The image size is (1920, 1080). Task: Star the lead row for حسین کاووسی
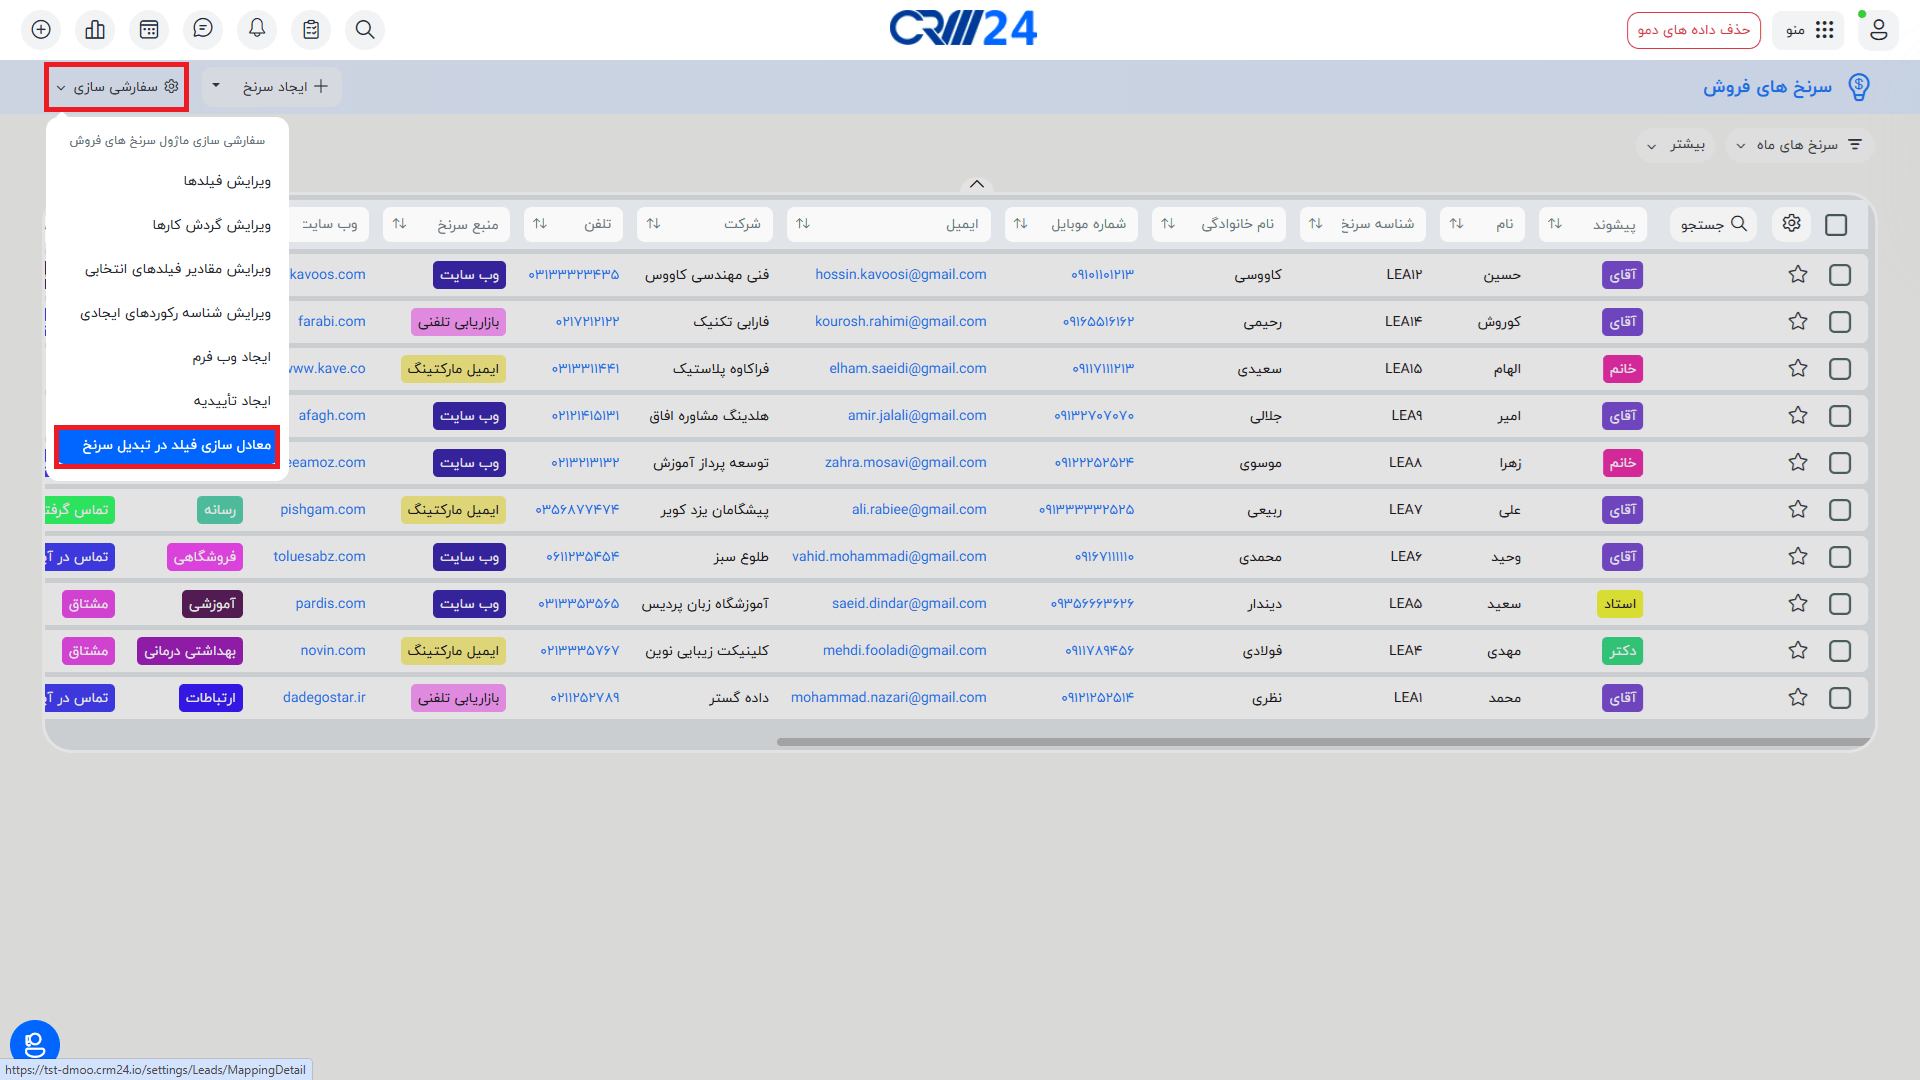[1798, 274]
